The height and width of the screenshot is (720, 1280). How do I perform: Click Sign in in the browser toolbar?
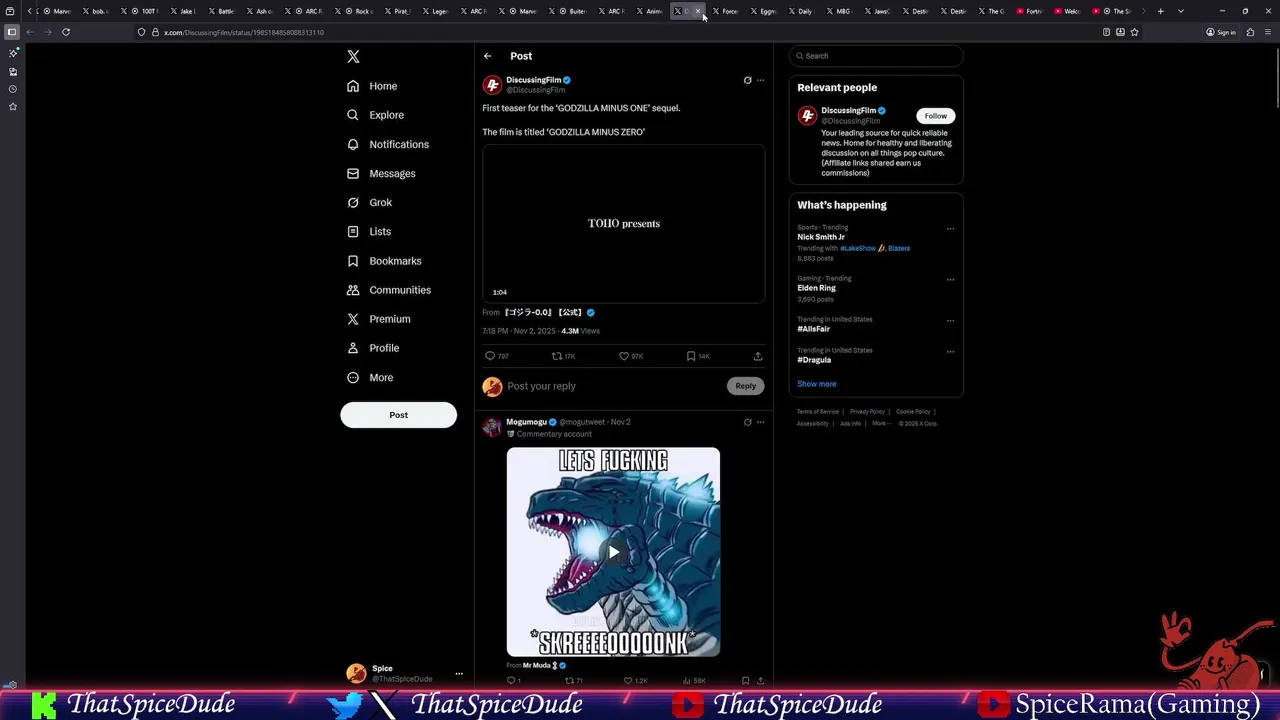click(1221, 32)
